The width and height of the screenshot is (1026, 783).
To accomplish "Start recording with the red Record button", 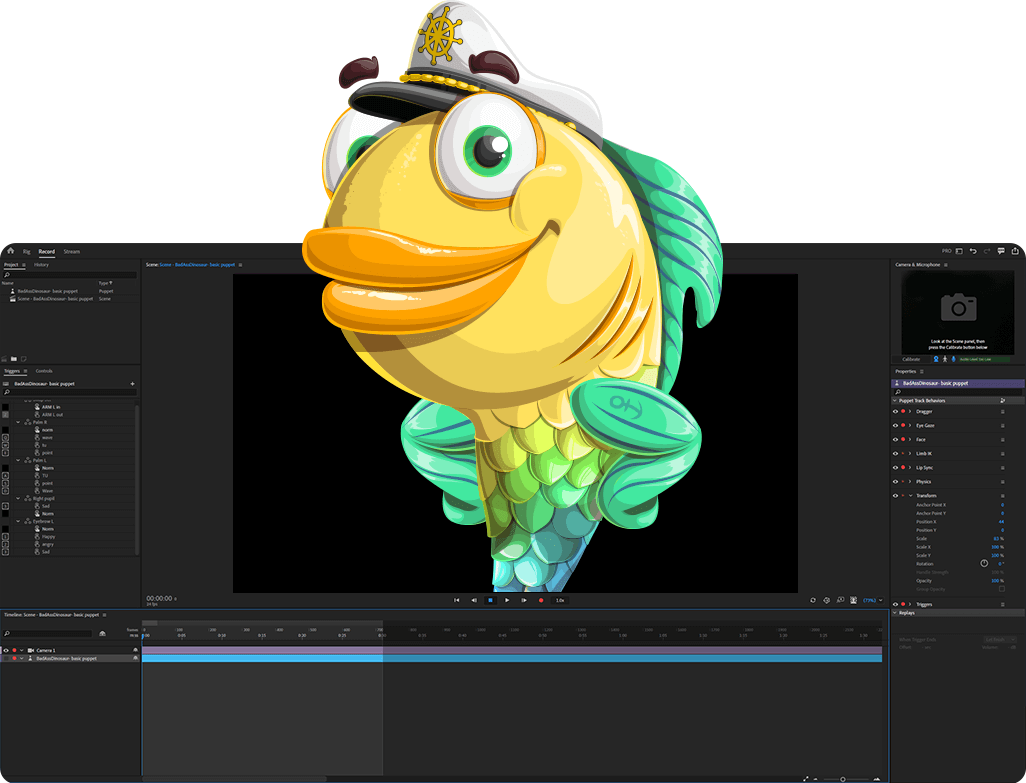I will [x=541, y=600].
